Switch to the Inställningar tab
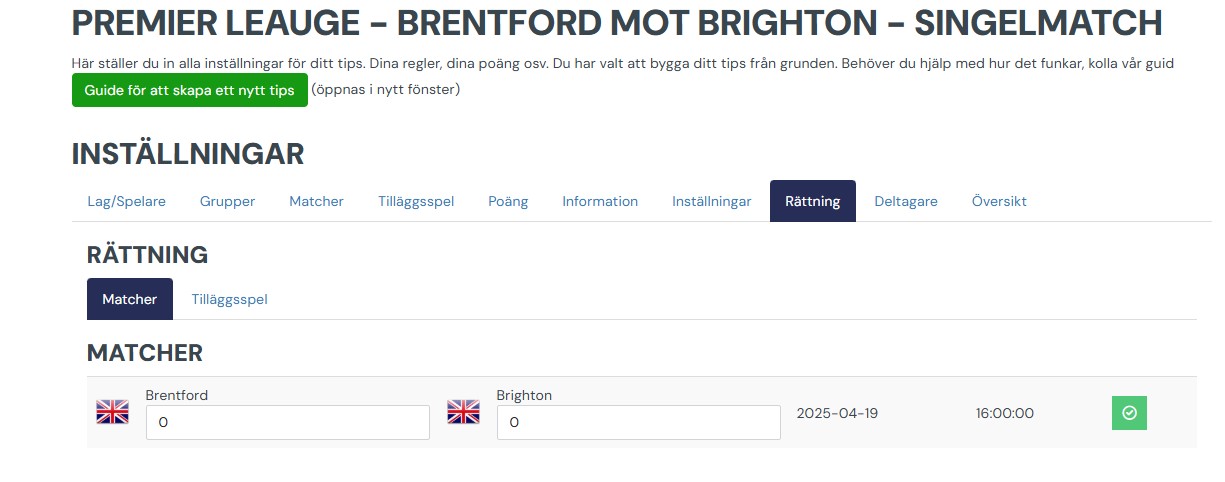The image size is (1225, 482). pos(711,201)
